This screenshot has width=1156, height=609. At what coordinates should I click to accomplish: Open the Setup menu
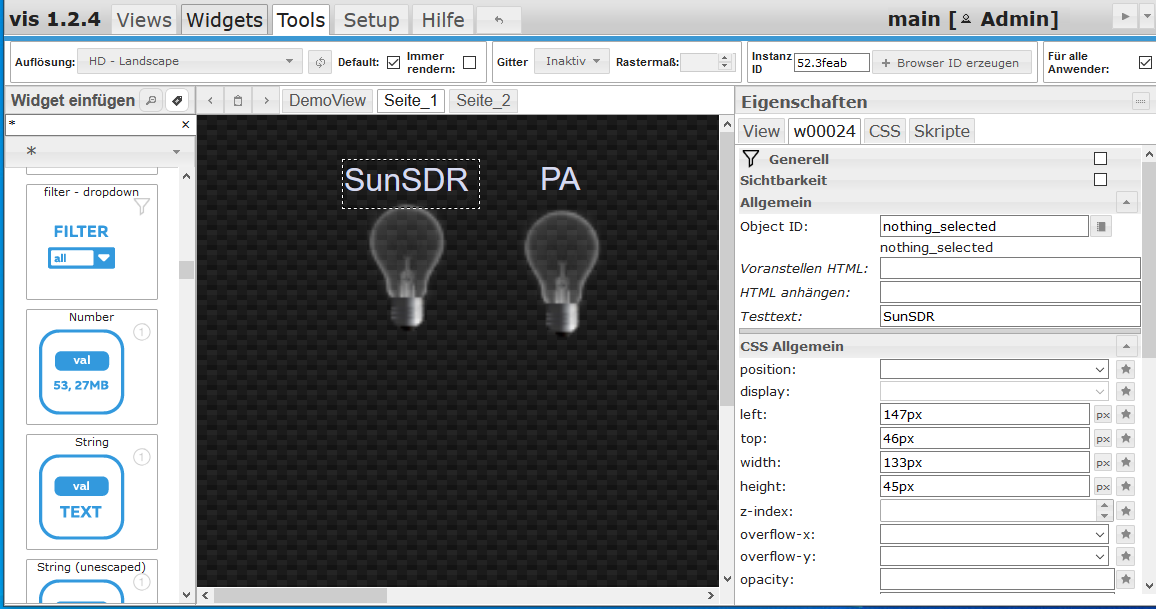click(371, 19)
